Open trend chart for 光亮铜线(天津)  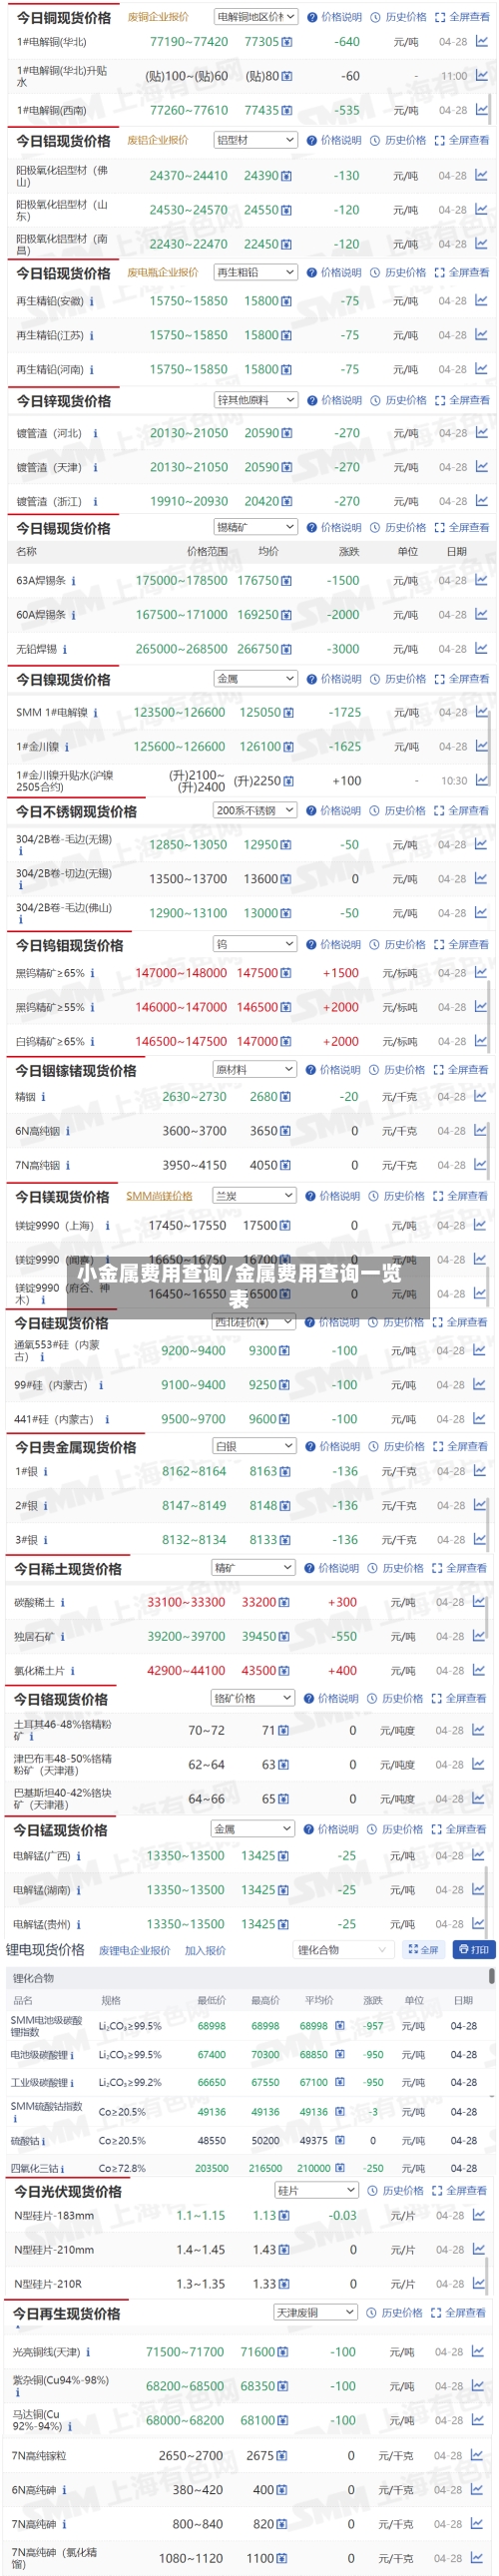(480, 2352)
